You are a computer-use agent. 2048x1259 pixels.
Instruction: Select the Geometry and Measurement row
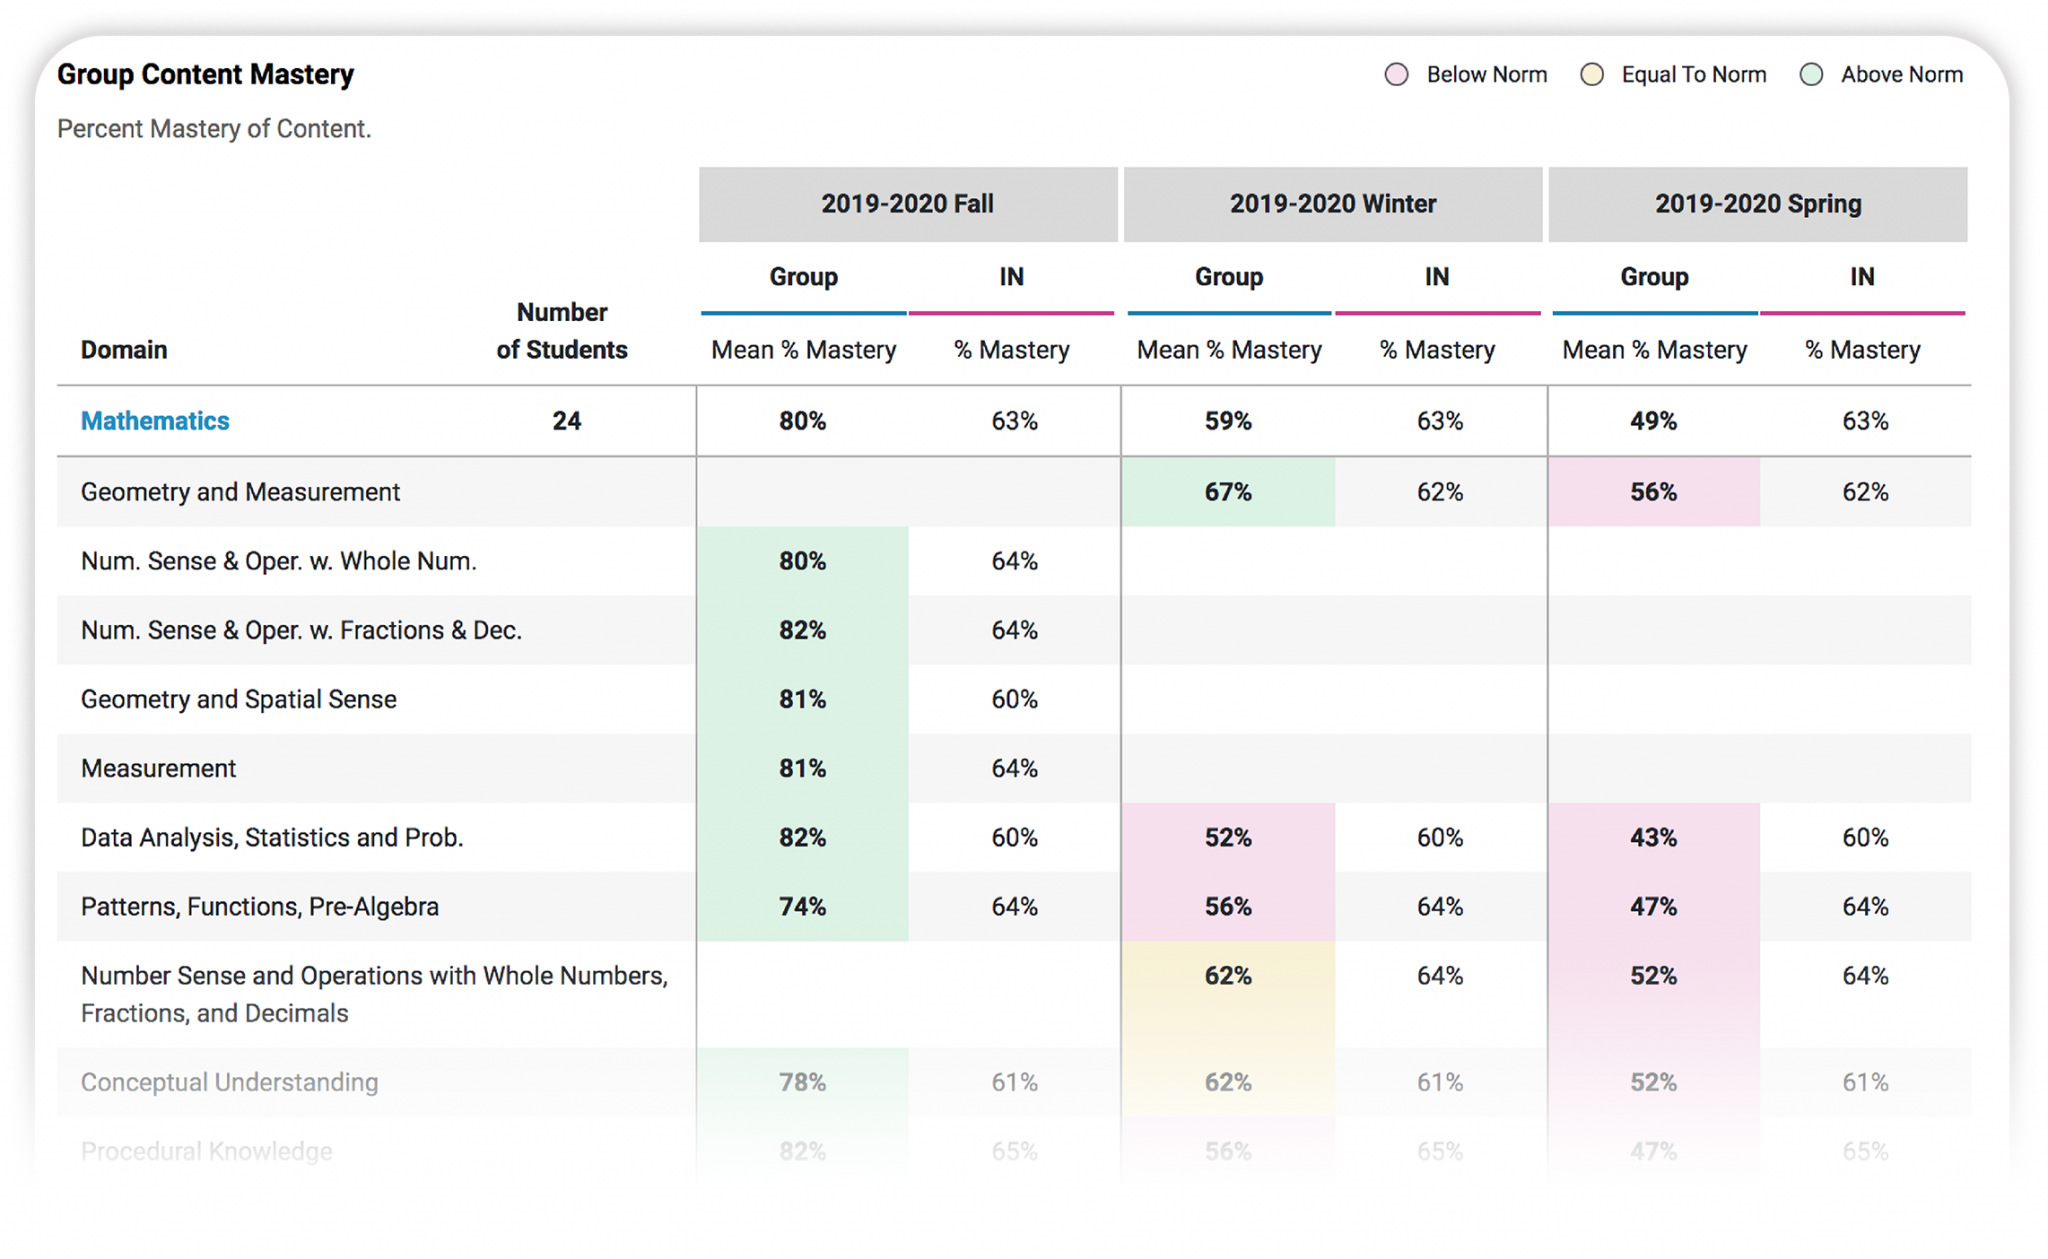(1014, 492)
